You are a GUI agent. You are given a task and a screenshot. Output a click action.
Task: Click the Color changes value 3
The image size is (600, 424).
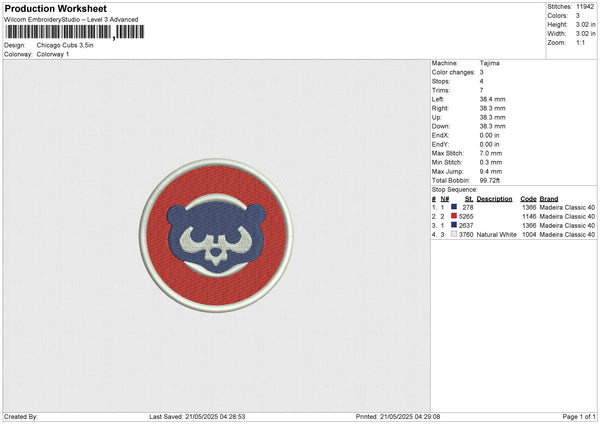pyautogui.click(x=481, y=72)
